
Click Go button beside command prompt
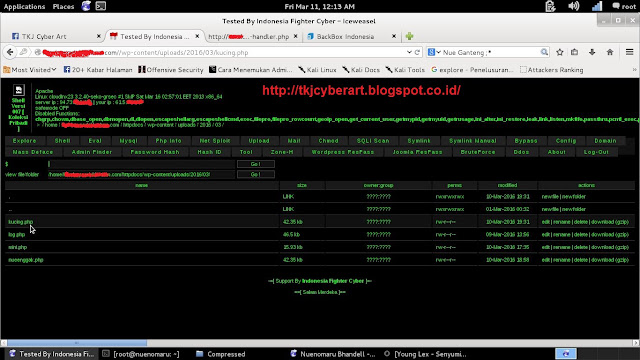[x=256, y=164]
